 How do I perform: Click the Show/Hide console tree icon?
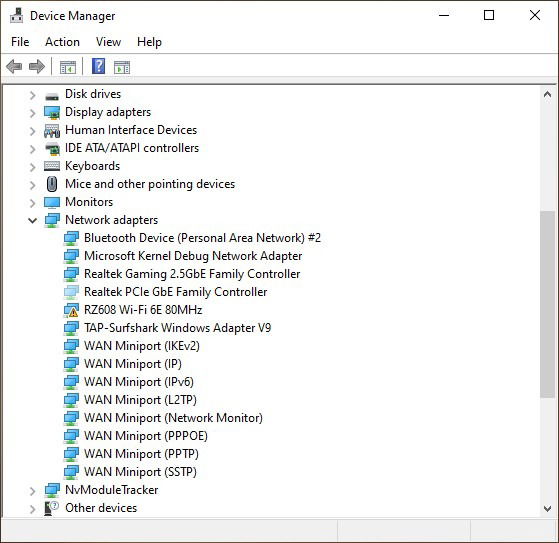click(68, 67)
